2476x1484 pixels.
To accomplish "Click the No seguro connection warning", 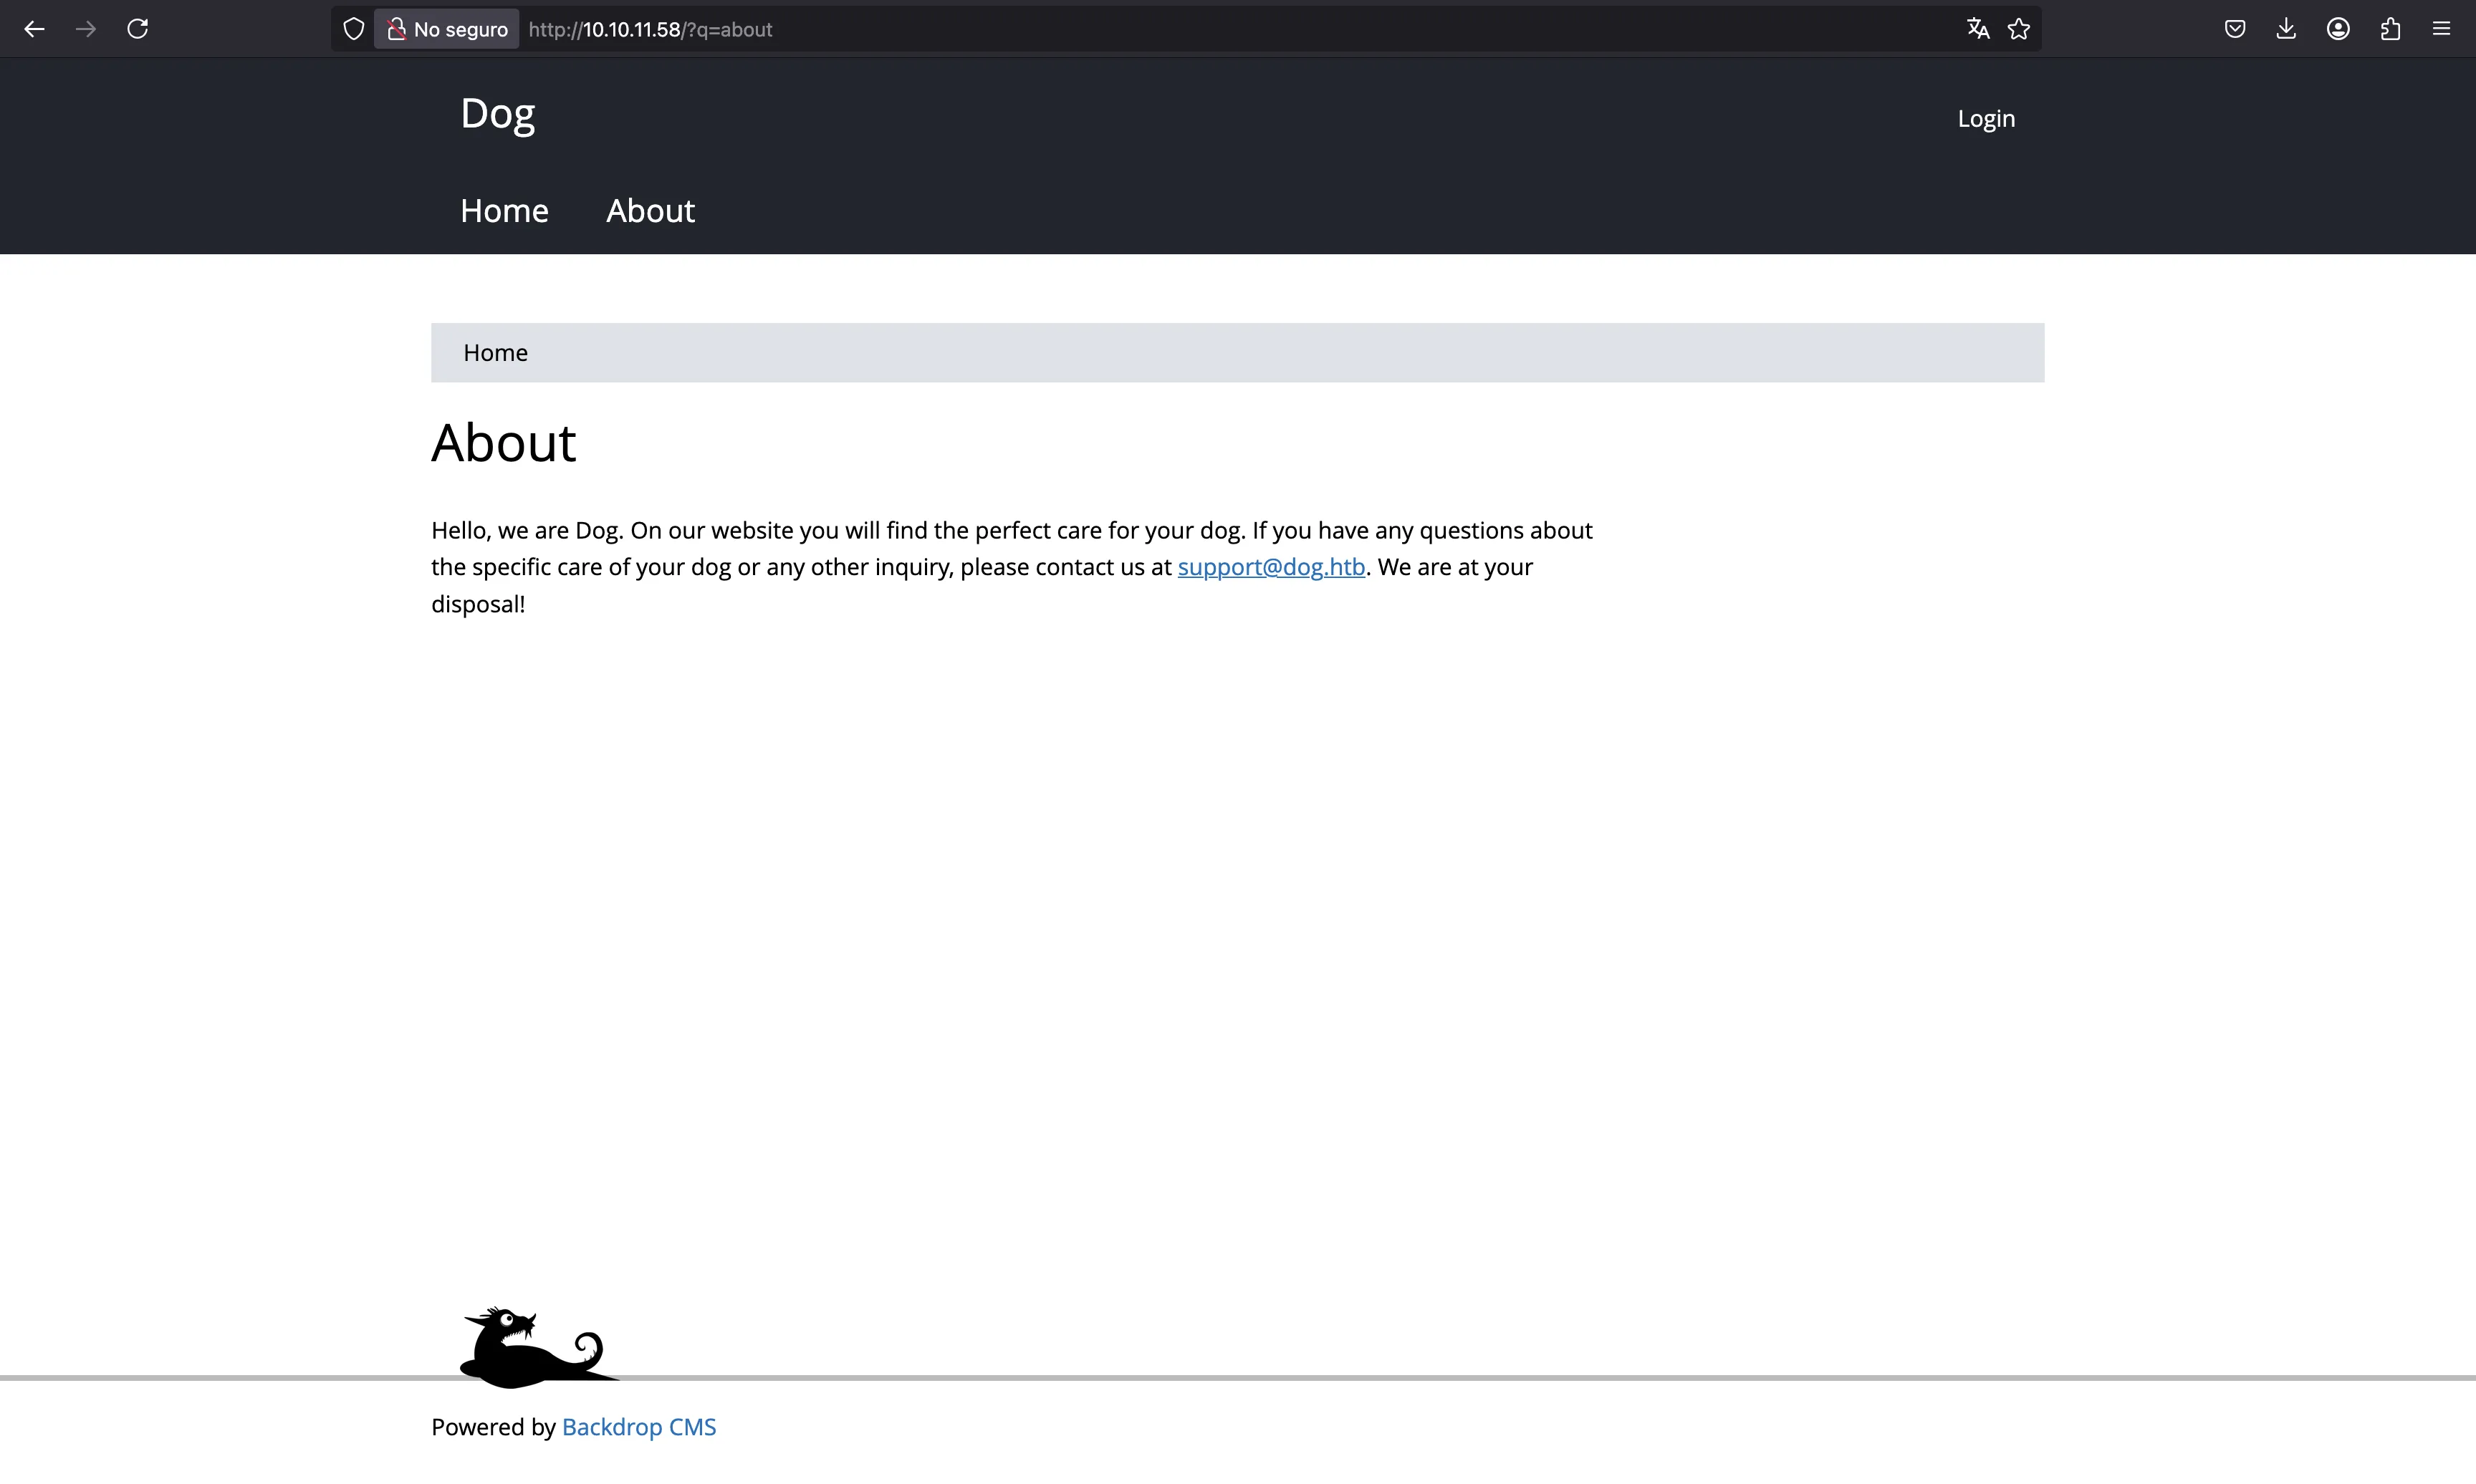I will tap(447, 29).
